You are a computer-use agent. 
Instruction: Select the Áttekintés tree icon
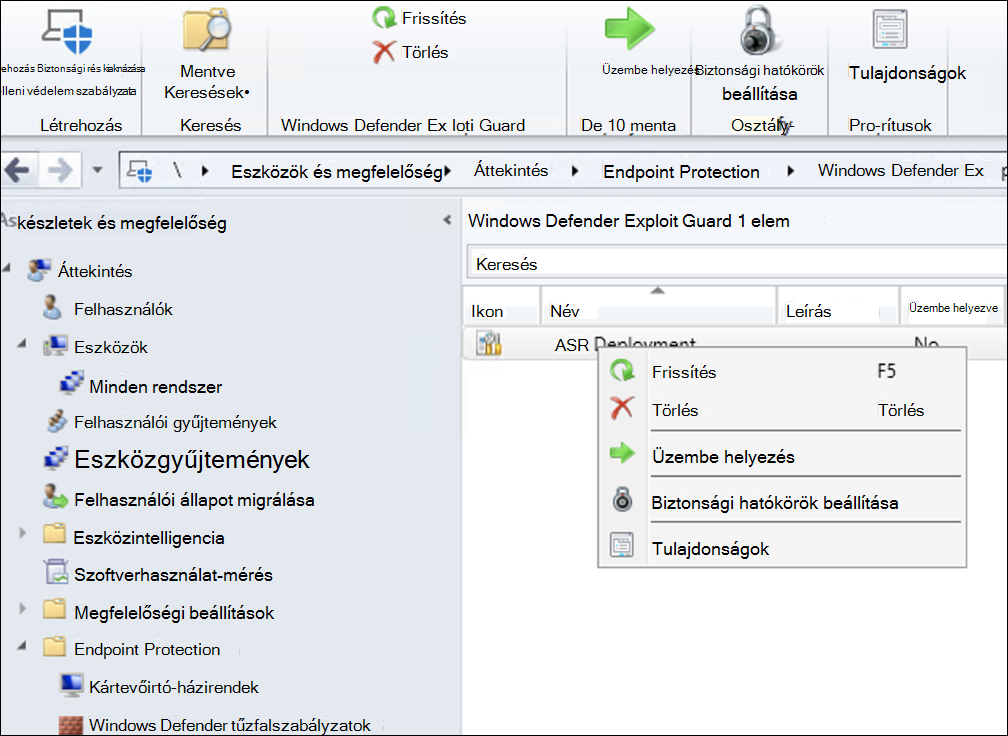click(39, 270)
